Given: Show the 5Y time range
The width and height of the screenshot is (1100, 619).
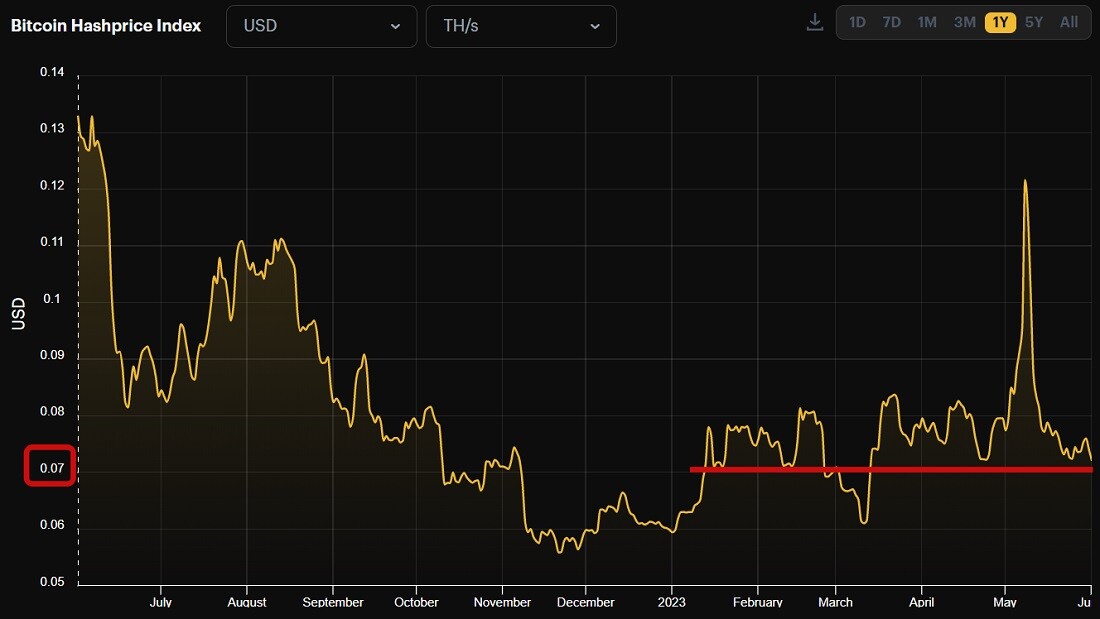Looking at the screenshot, I should click(x=1033, y=22).
